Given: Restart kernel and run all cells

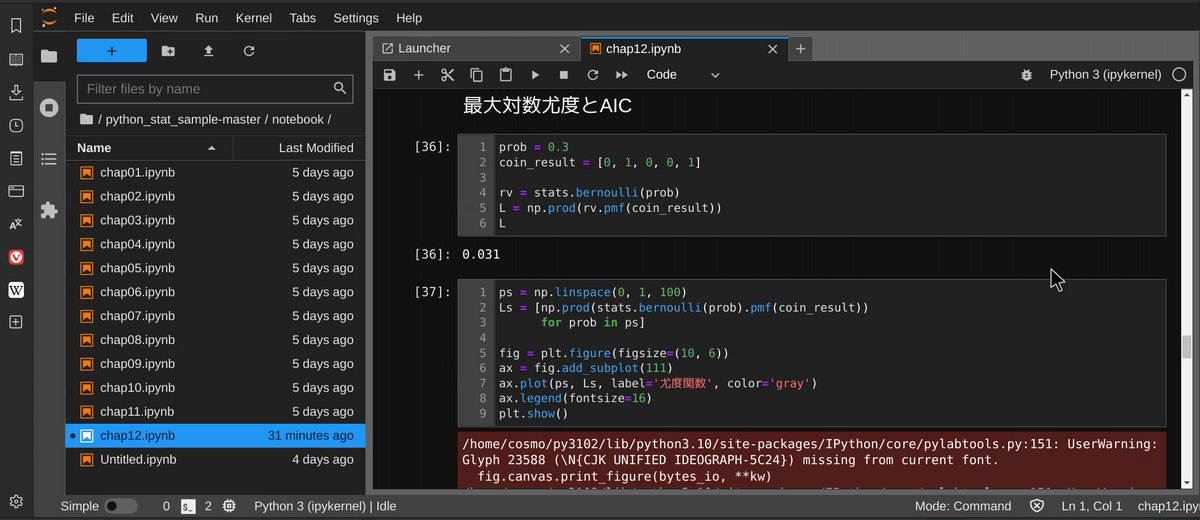Looking at the screenshot, I should (622, 75).
